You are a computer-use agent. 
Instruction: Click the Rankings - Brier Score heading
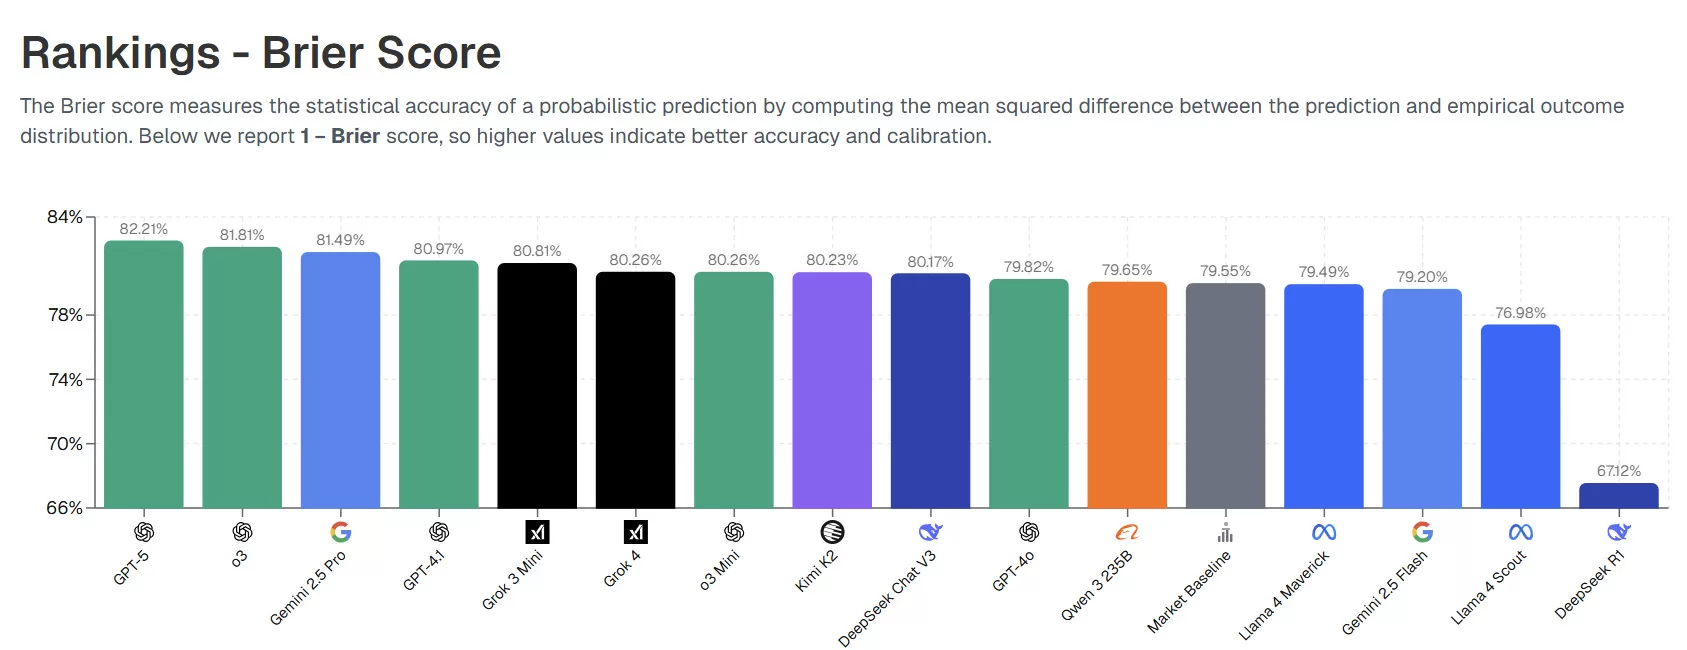(261, 53)
